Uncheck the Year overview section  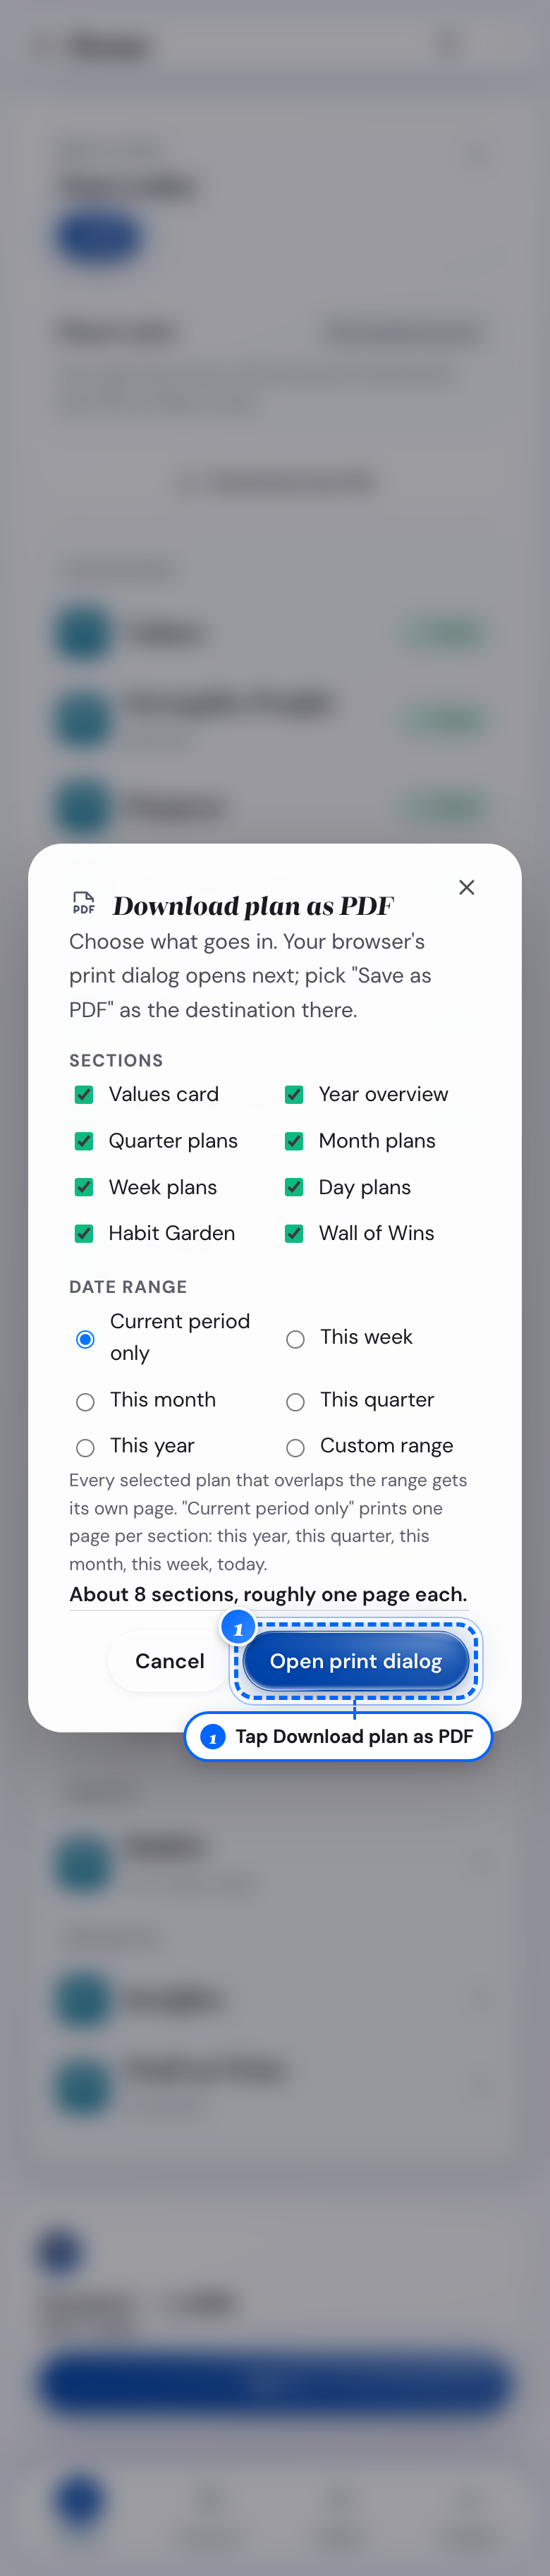(x=294, y=1095)
